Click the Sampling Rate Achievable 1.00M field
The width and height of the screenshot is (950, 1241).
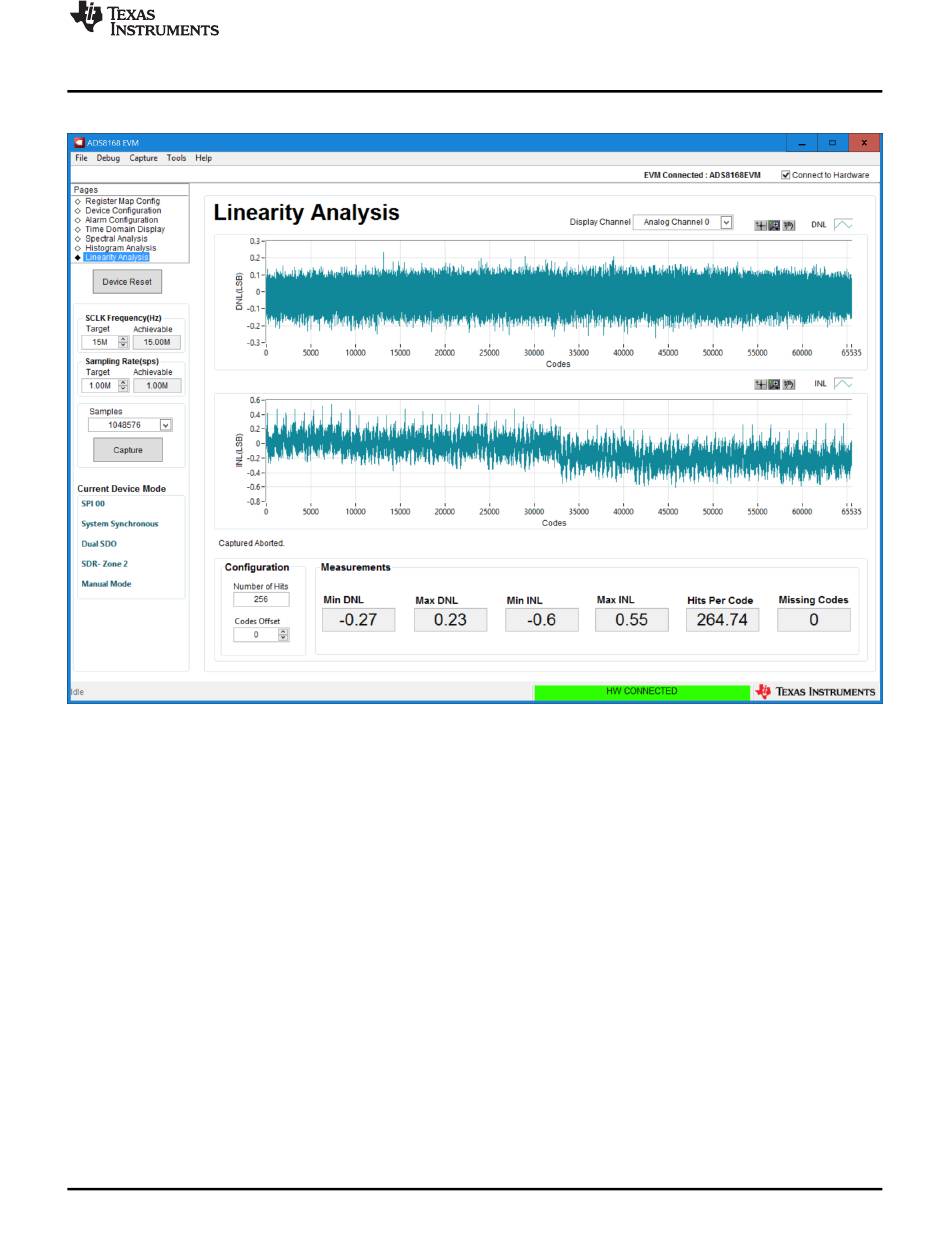point(157,385)
